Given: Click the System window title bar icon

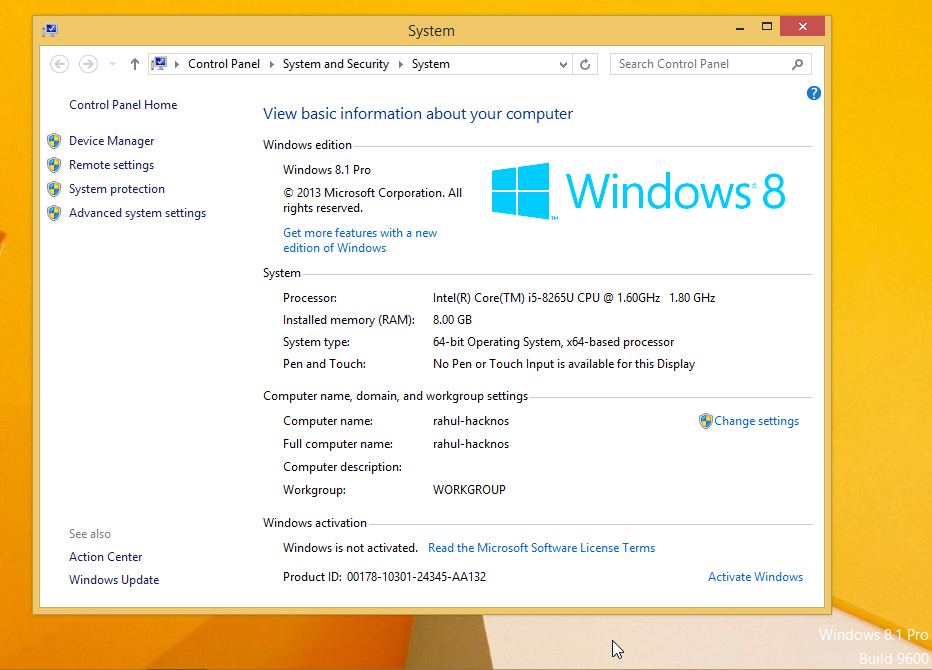Looking at the screenshot, I should pyautogui.click(x=50, y=30).
